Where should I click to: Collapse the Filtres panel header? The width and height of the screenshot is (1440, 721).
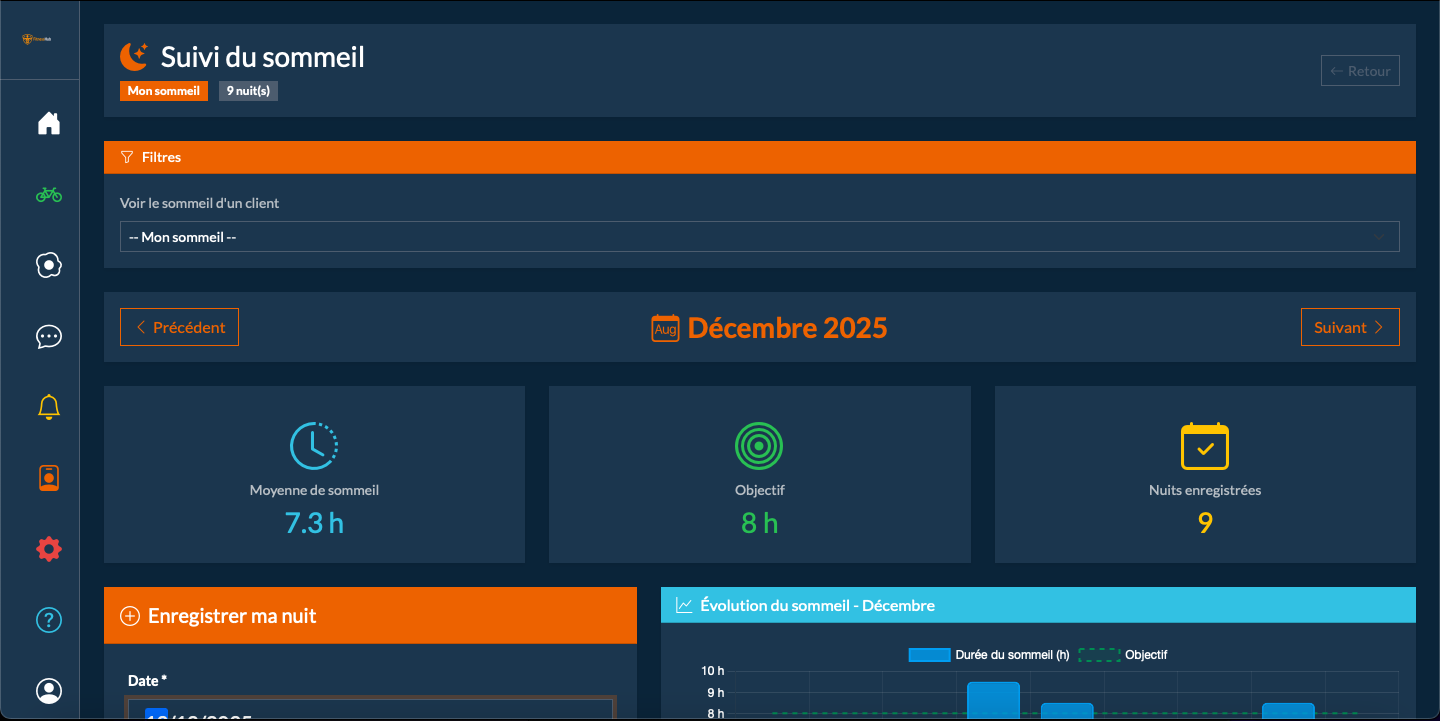[759, 157]
